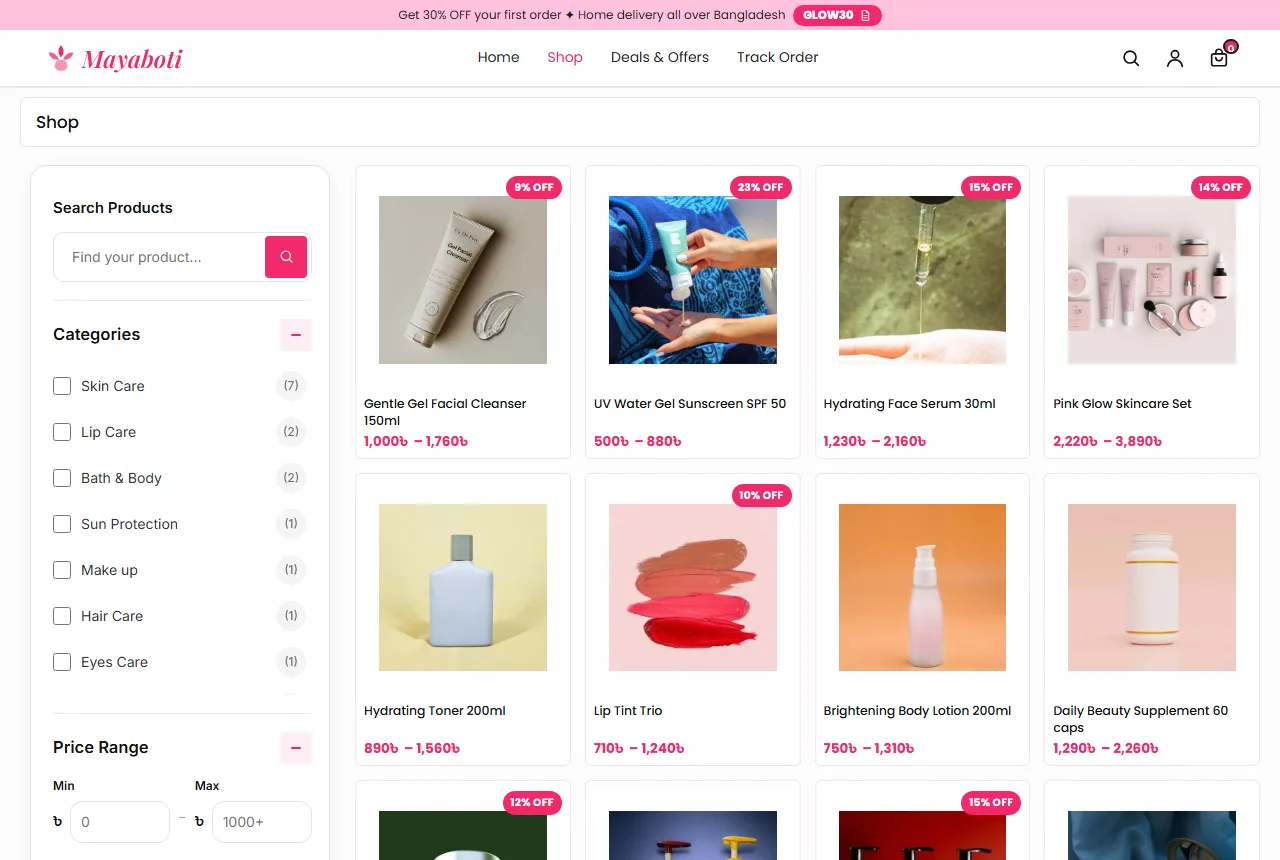The image size is (1280, 860).
Task: Open Hydrating Face Serum product image
Action: click(922, 280)
